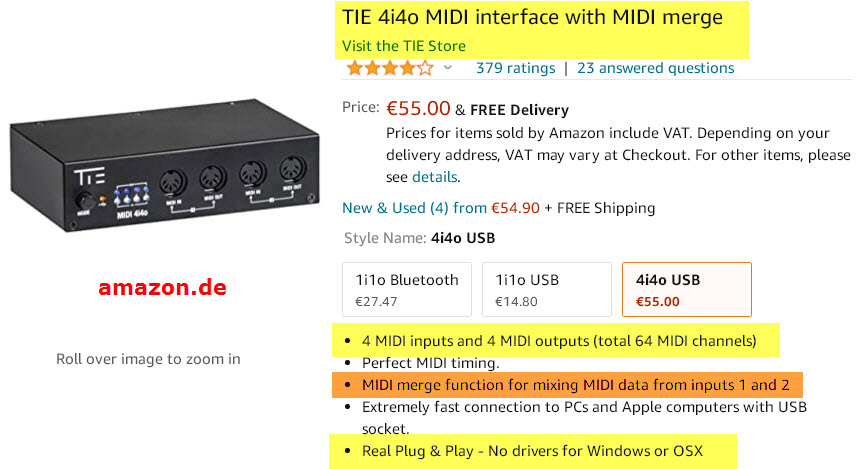Click the €54.90 used price
The height and width of the screenshot is (469, 861).
point(515,208)
